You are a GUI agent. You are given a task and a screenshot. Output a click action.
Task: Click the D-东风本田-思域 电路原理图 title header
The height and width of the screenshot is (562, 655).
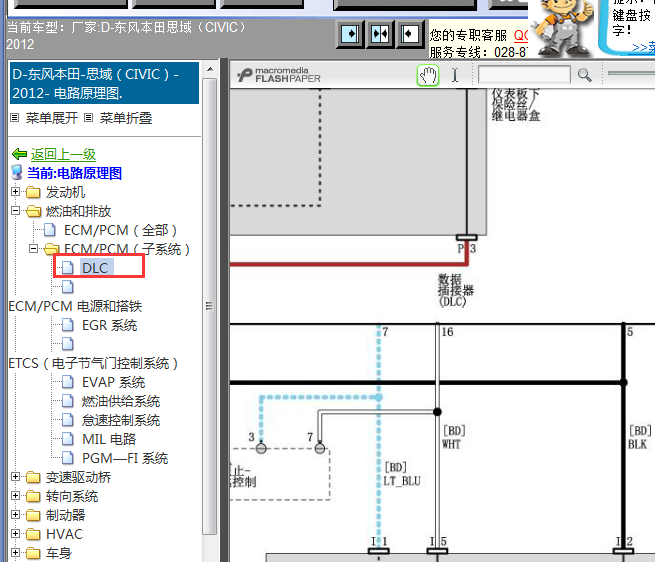(104, 83)
